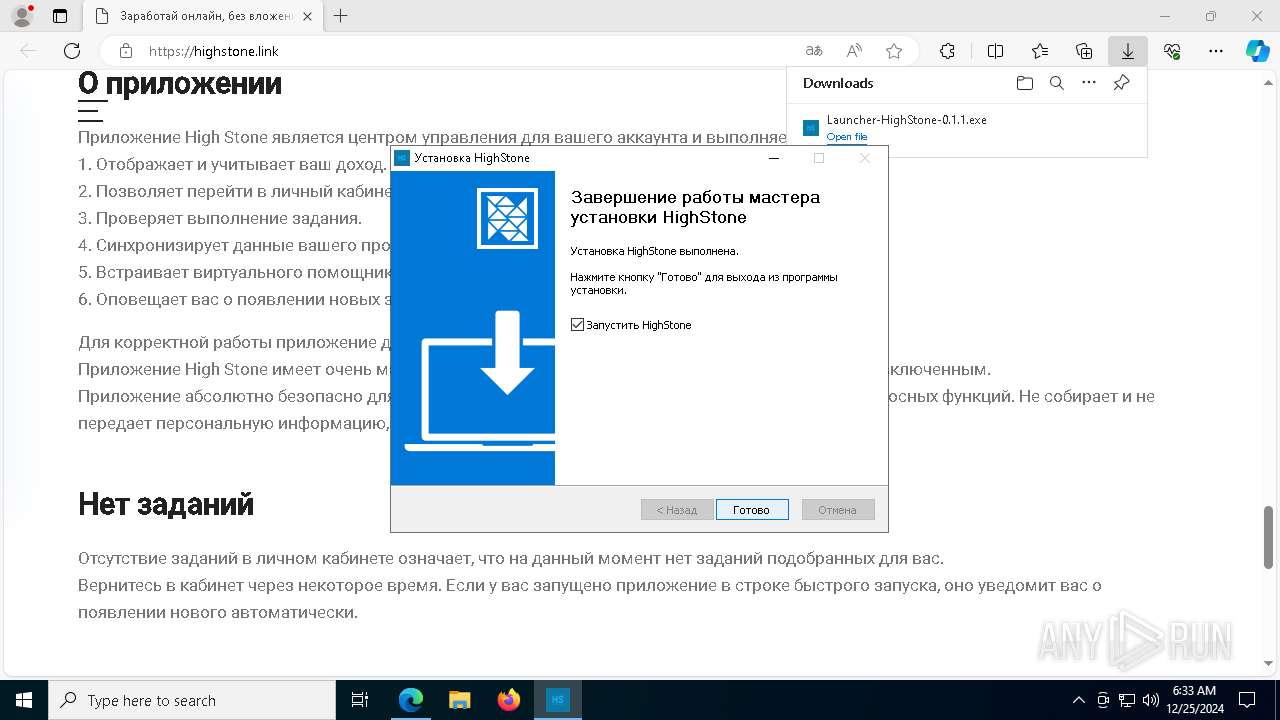This screenshot has width=1280, height=720.
Task: Click the Нет заданий heading
Action: click(x=166, y=504)
